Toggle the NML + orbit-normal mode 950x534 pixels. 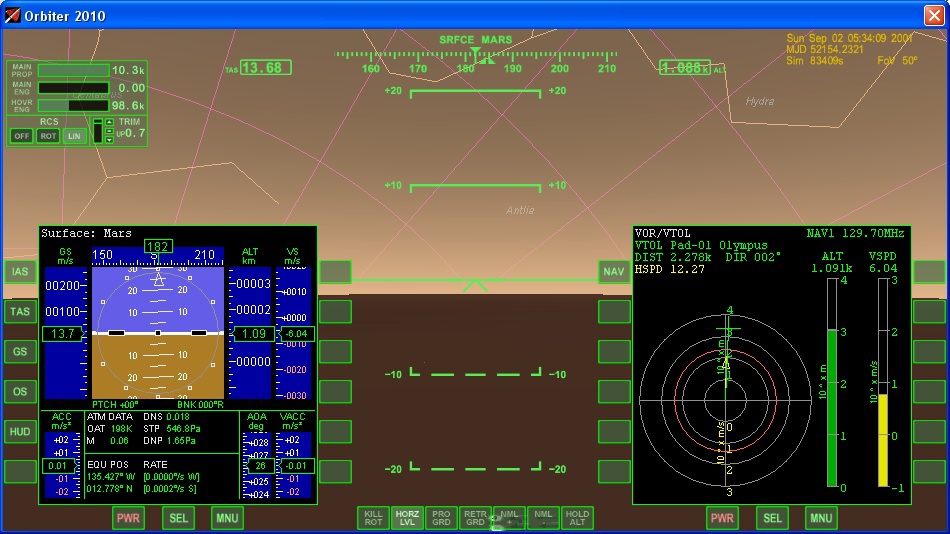[509, 518]
